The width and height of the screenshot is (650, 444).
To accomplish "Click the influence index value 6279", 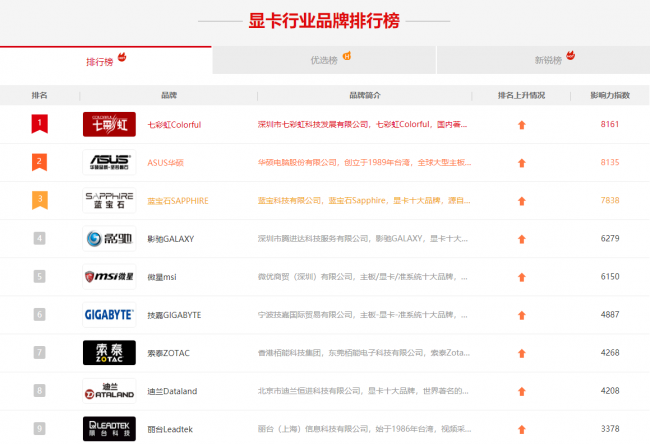I will [610, 238].
